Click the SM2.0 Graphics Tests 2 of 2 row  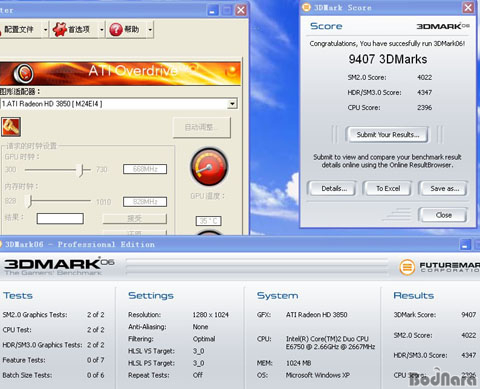click(x=53, y=315)
